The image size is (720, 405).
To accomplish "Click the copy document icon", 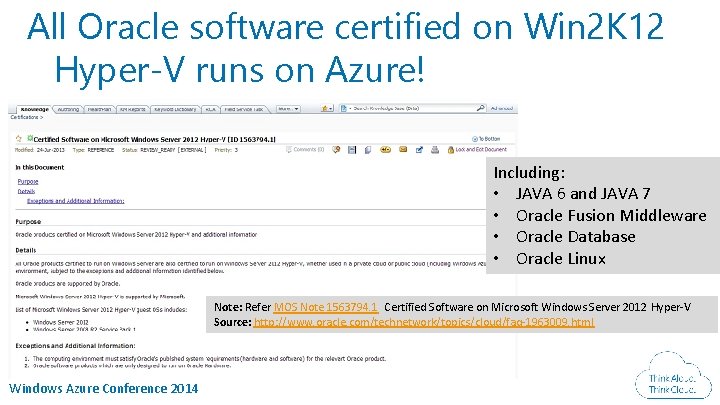I will click(368, 150).
